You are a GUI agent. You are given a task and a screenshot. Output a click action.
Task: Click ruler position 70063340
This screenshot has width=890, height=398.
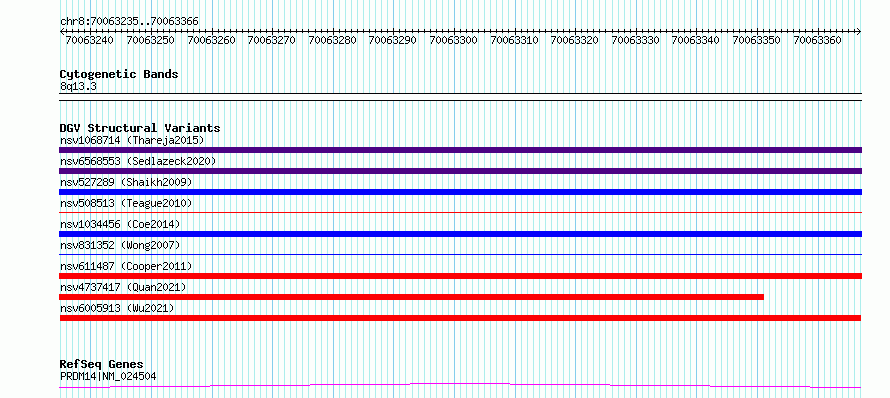[696, 40]
